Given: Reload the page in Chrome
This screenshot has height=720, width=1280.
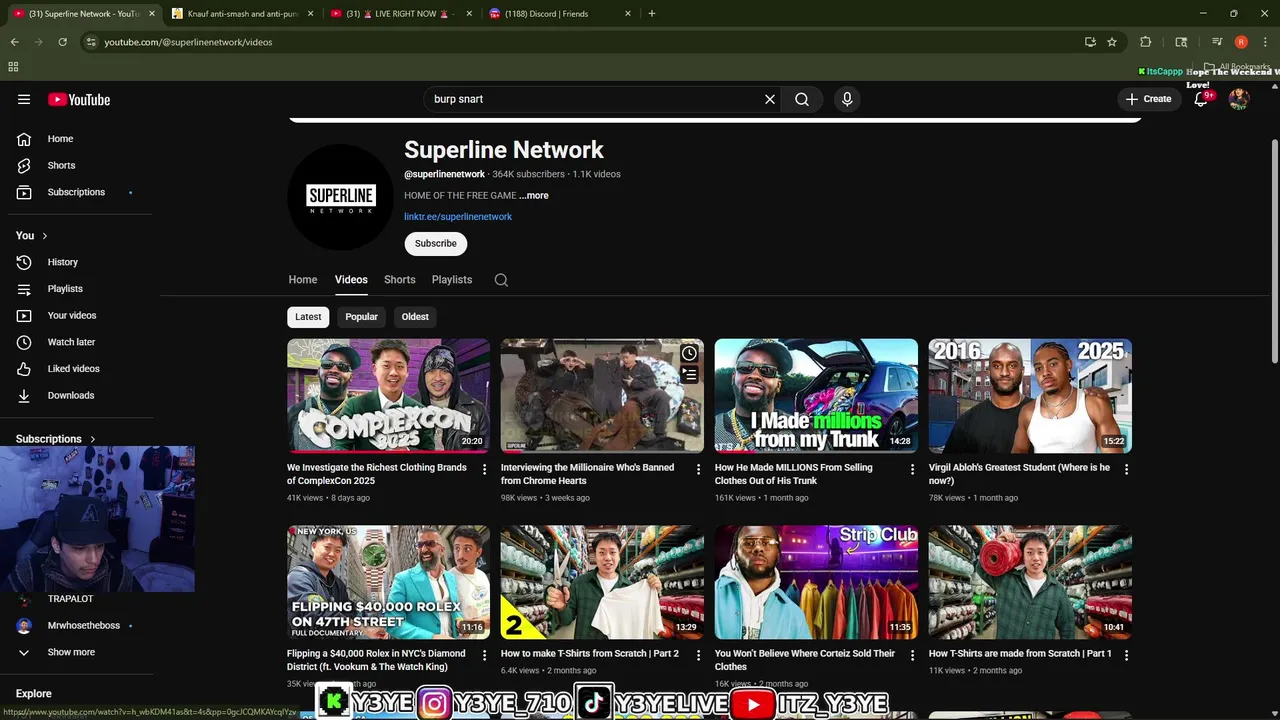Looking at the screenshot, I should click(62, 42).
